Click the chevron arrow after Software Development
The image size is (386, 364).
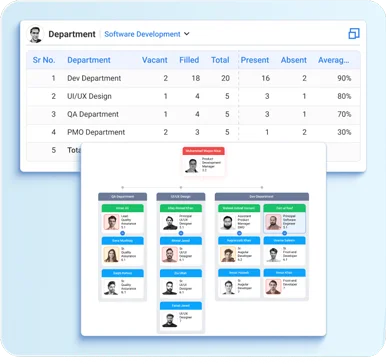click(x=187, y=34)
